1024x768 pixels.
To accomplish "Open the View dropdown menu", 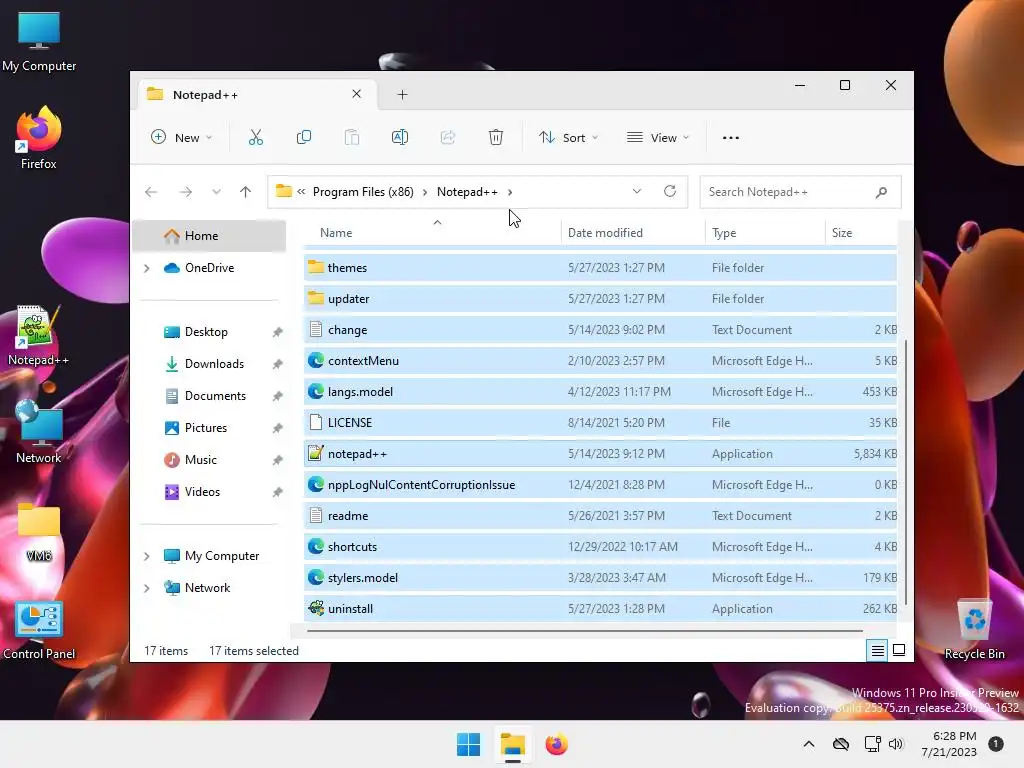I will pos(658,138).
